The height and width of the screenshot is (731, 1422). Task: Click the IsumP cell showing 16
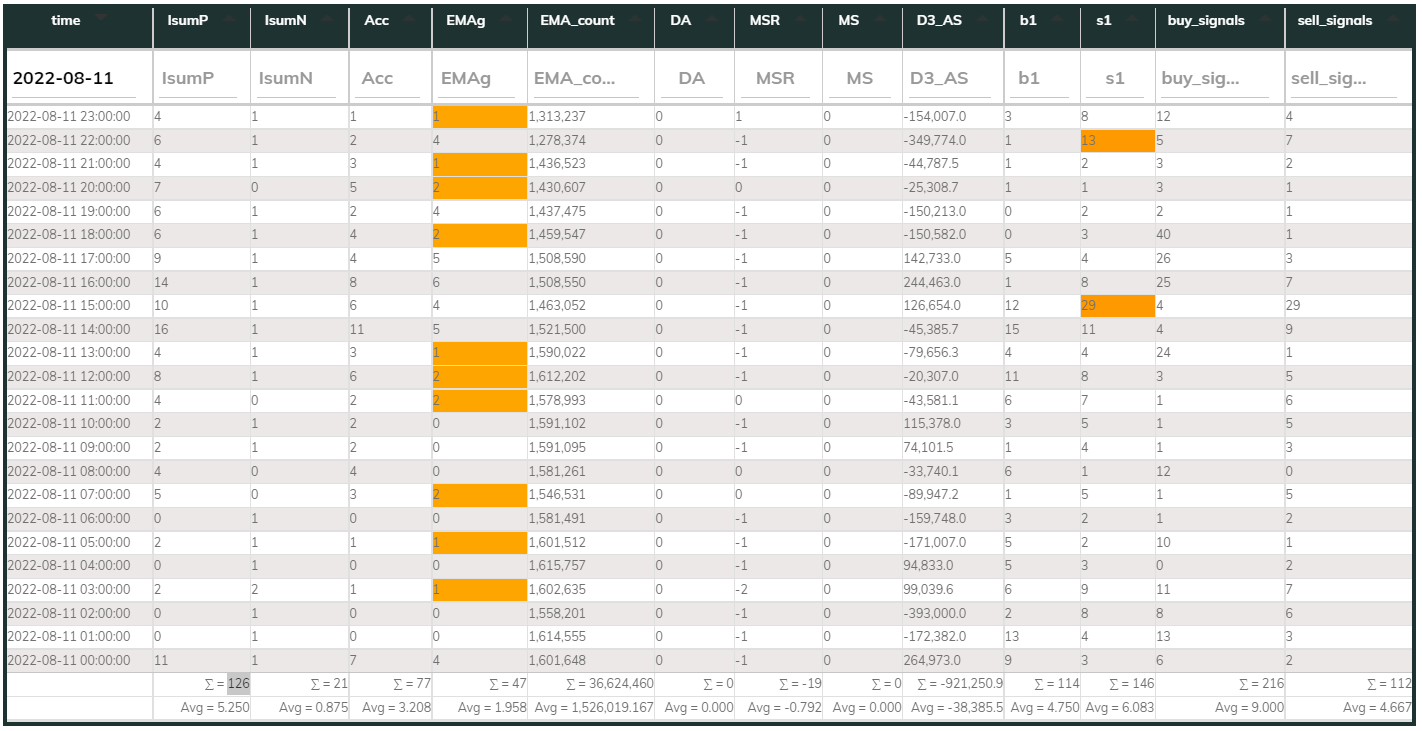click(x=201, y=329)
